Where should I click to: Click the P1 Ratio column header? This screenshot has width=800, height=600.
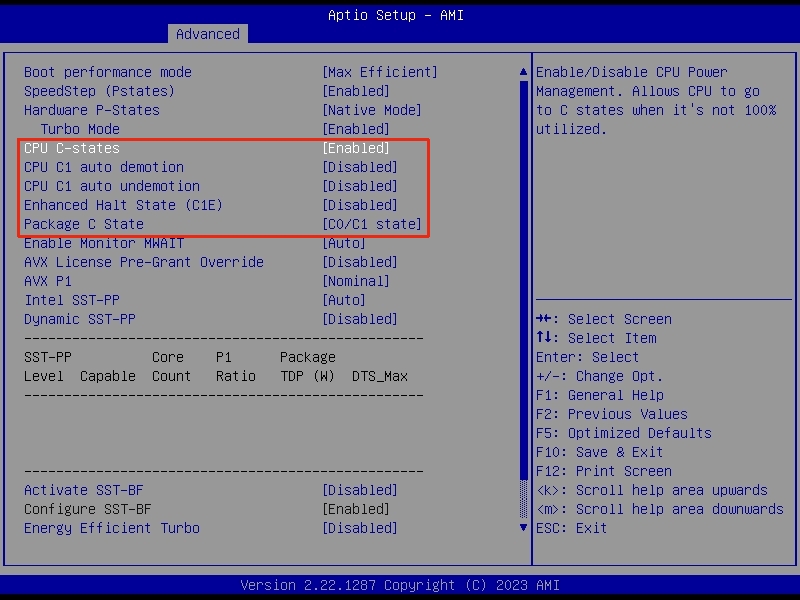click(236, 367)
